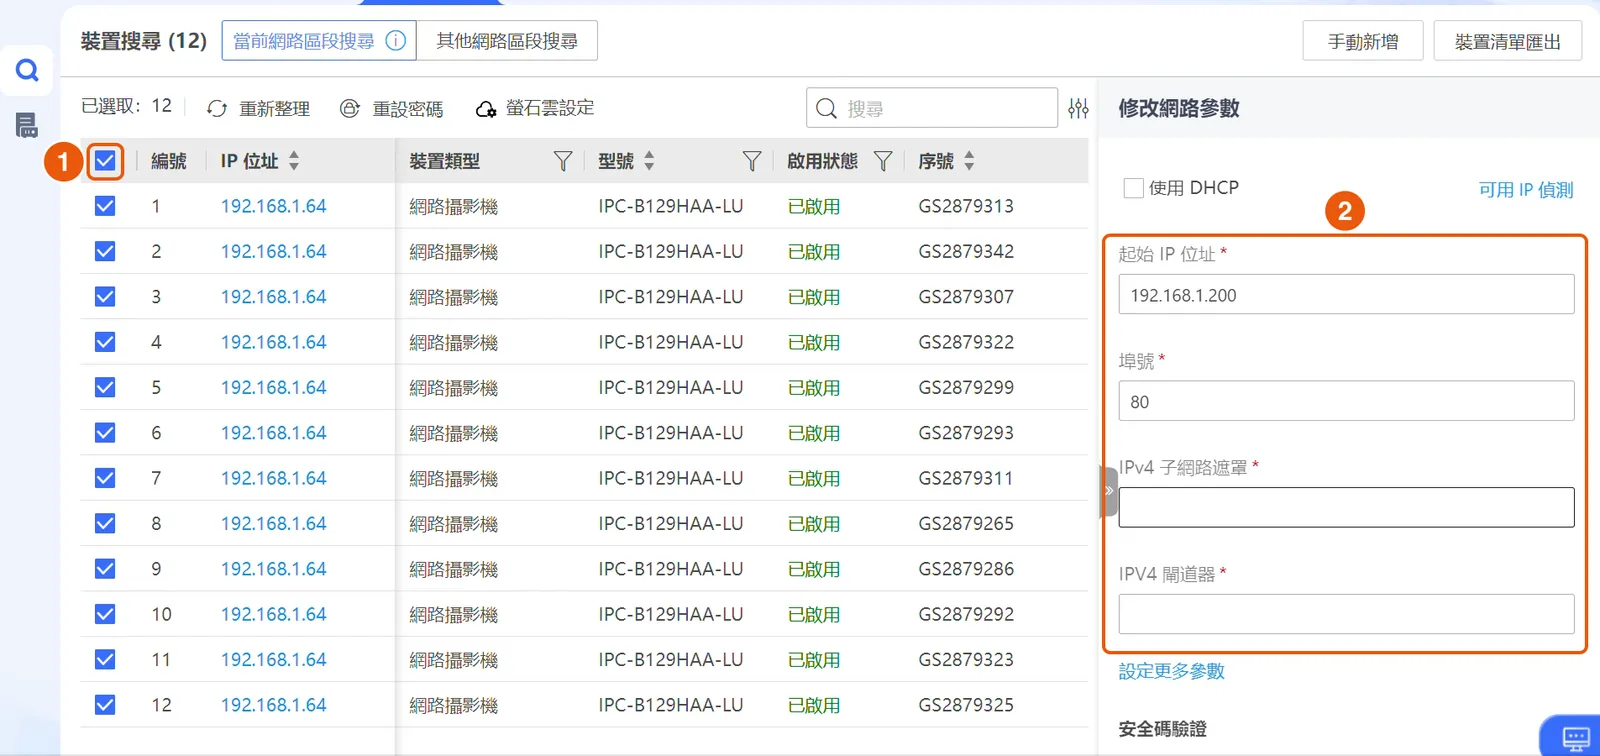Click the IPv4 子網路遮罩 input field
This screenshot has height=756, width=1600.
[1346, 507]
